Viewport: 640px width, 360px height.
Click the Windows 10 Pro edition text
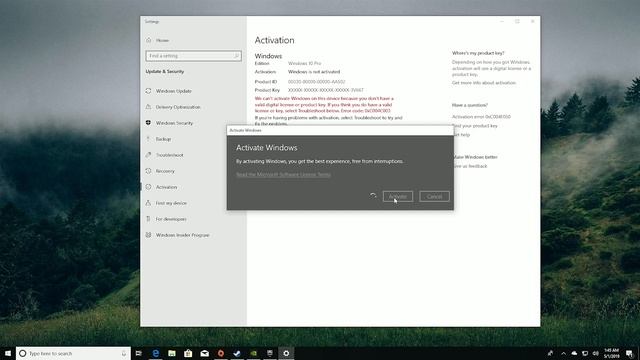(304, 63)
